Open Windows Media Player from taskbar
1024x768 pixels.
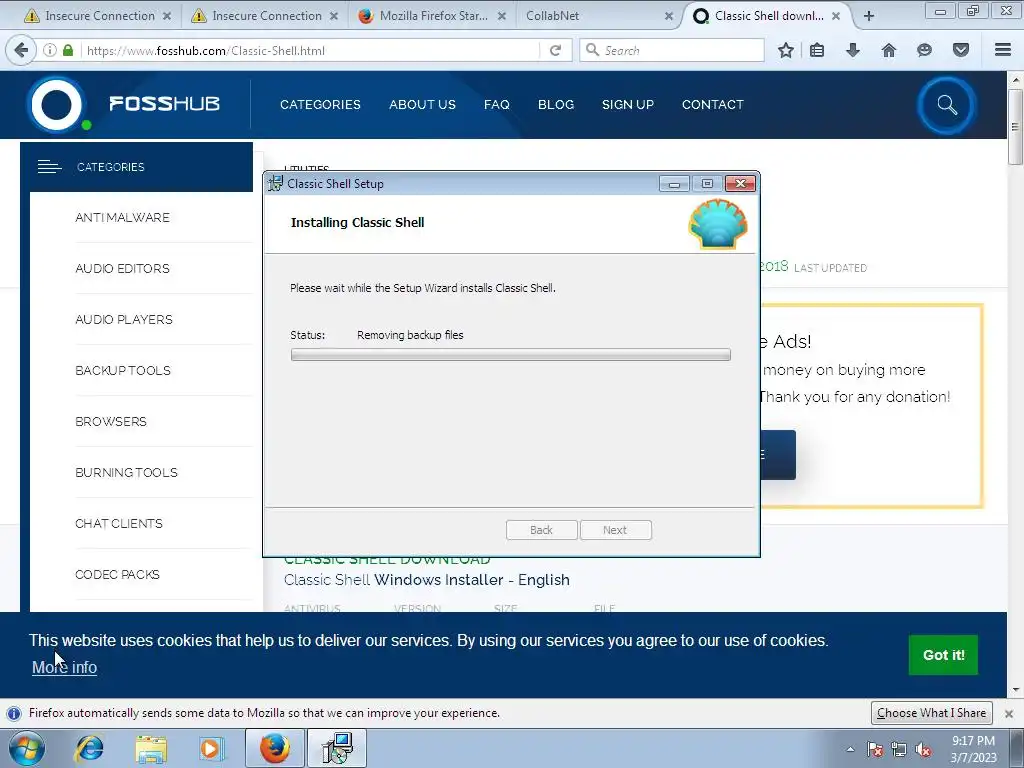coord(211,748)
